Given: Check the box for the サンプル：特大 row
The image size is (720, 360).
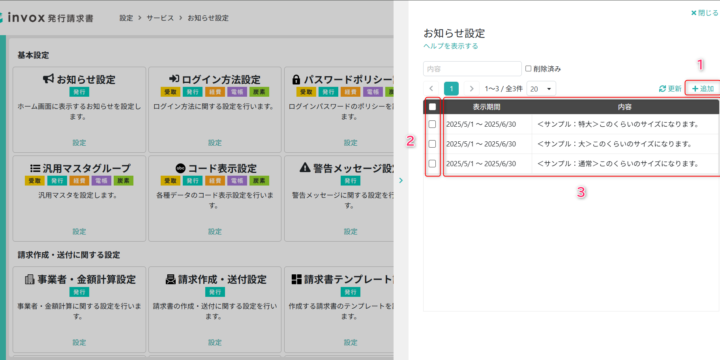Looking at the screenshot, I should pyautogui.click(x=432, y=124).
